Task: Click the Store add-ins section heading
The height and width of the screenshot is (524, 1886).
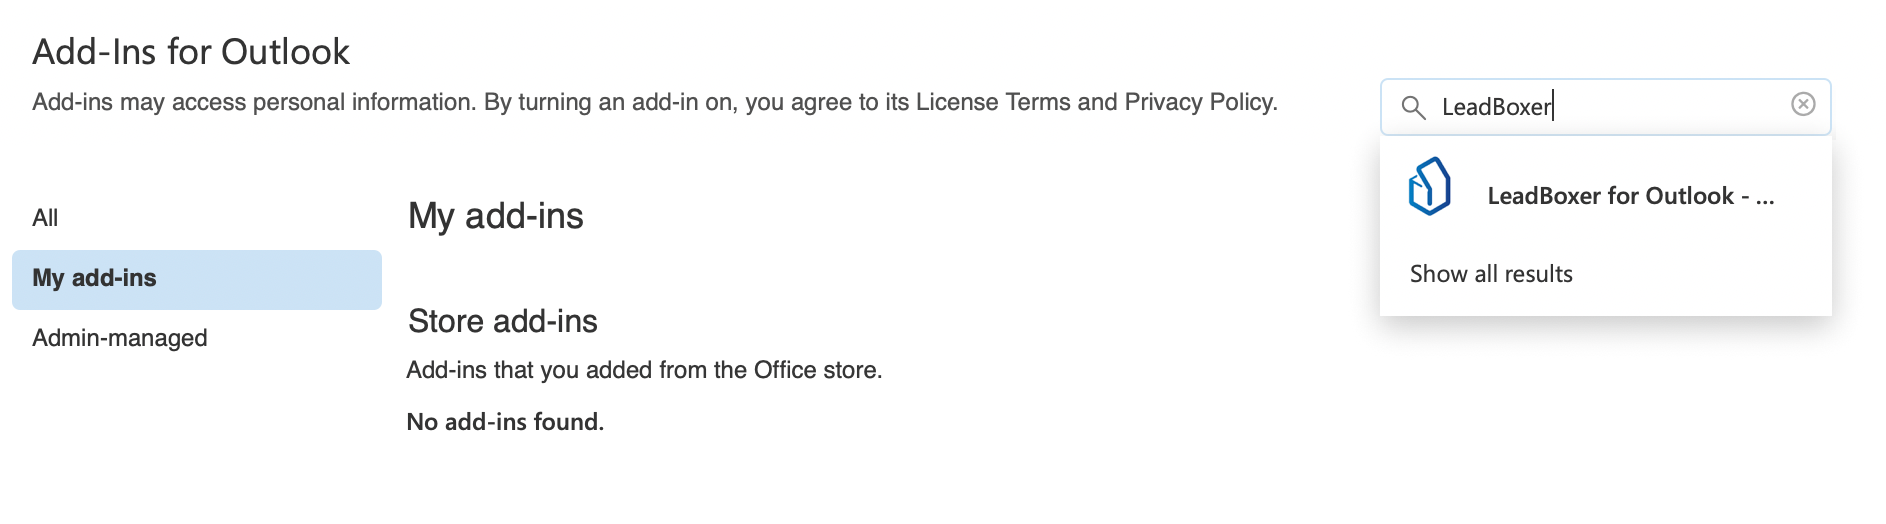Action: (x=503, y=321)
